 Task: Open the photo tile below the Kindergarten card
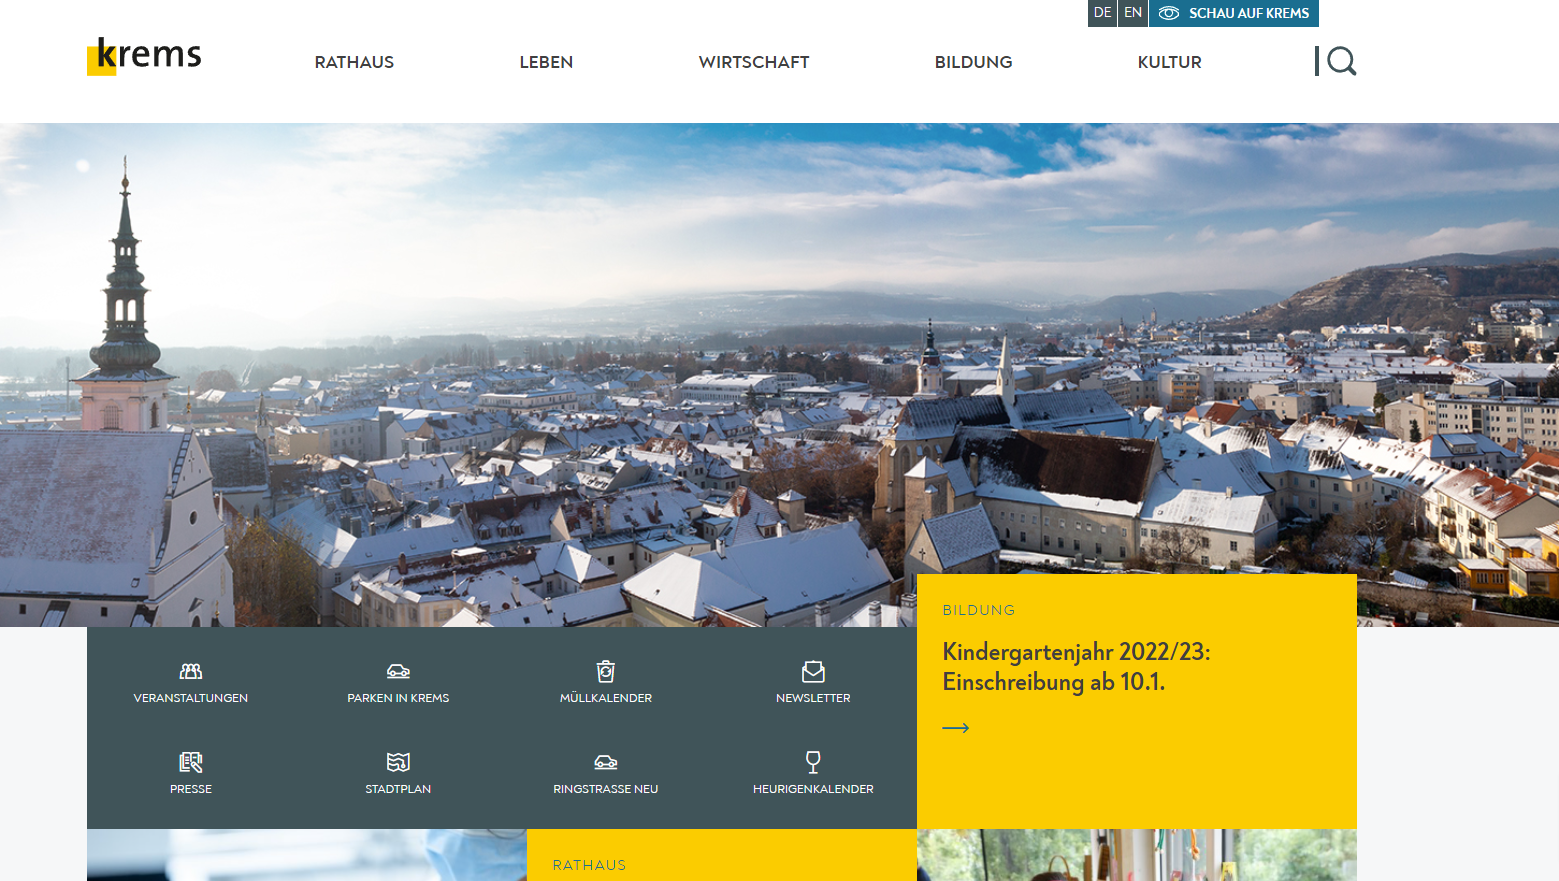click(x=1137, y=855)
